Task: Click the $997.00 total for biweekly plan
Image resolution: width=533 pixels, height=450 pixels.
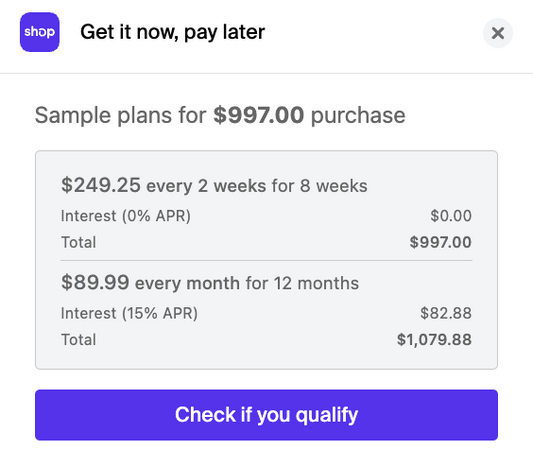Action: tap(441, 242)
